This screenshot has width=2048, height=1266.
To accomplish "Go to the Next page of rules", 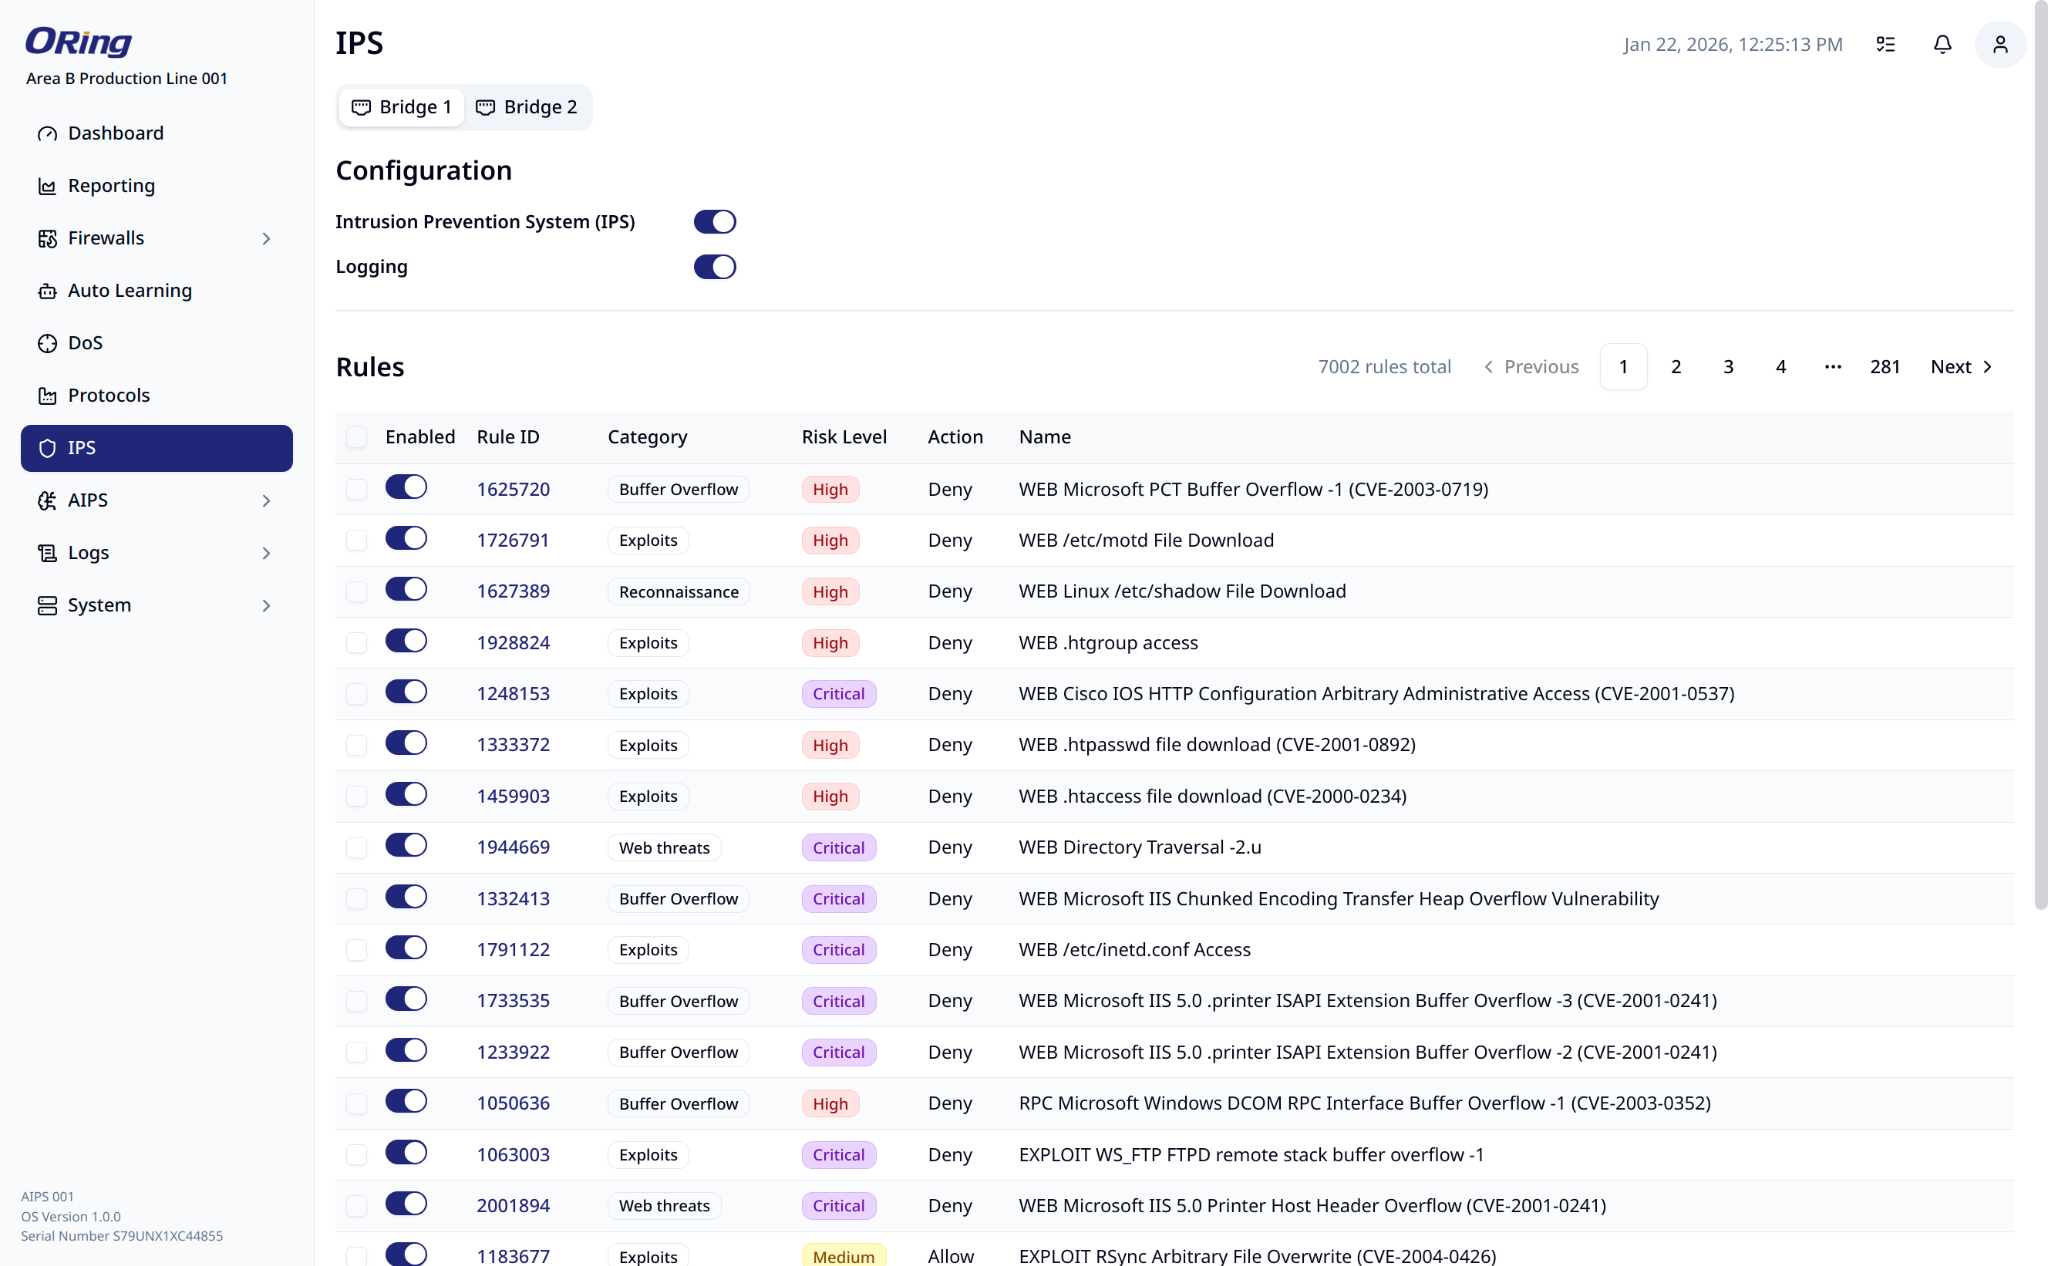I will (1961, 367).
